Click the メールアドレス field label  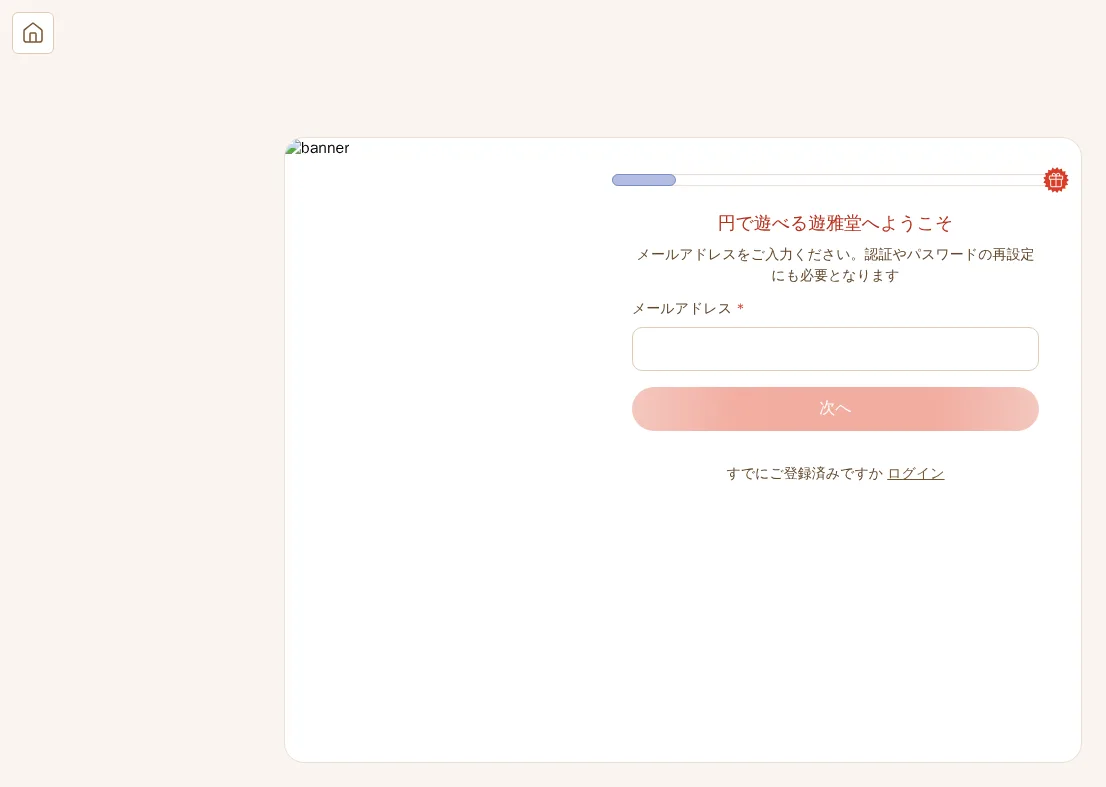[x=681, y=309]
